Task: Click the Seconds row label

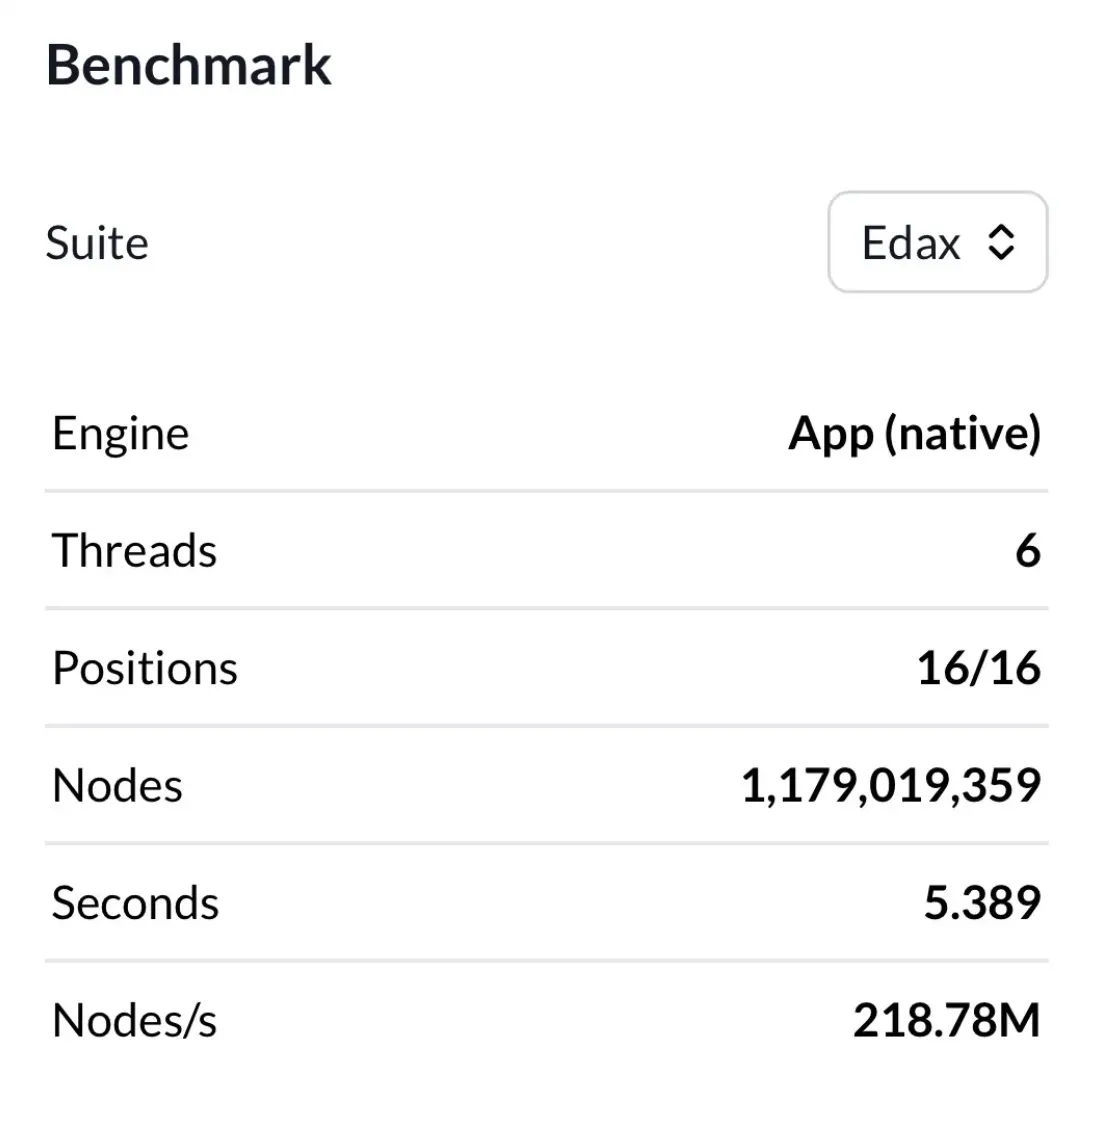Action: point(135,903)
